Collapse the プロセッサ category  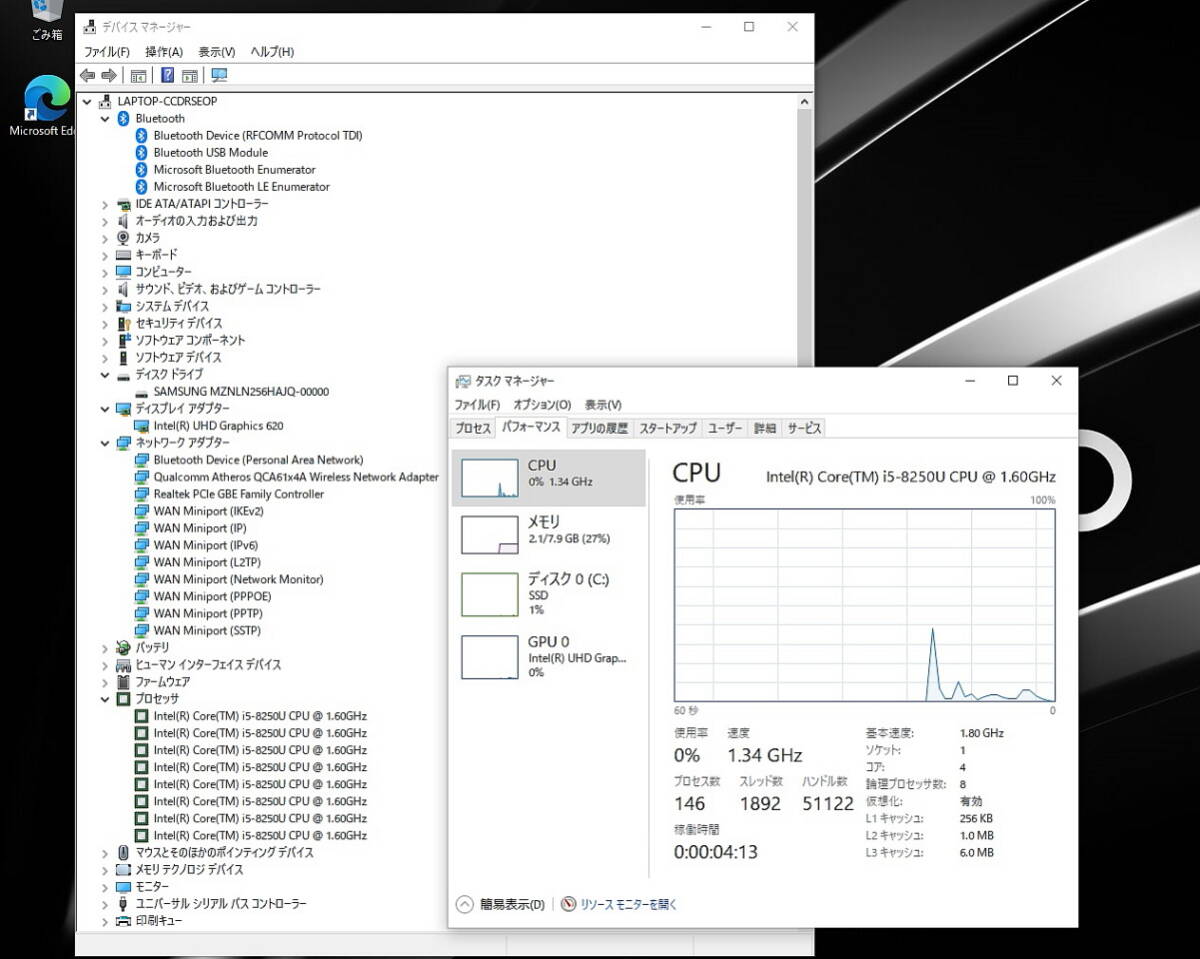pos(105,699)
